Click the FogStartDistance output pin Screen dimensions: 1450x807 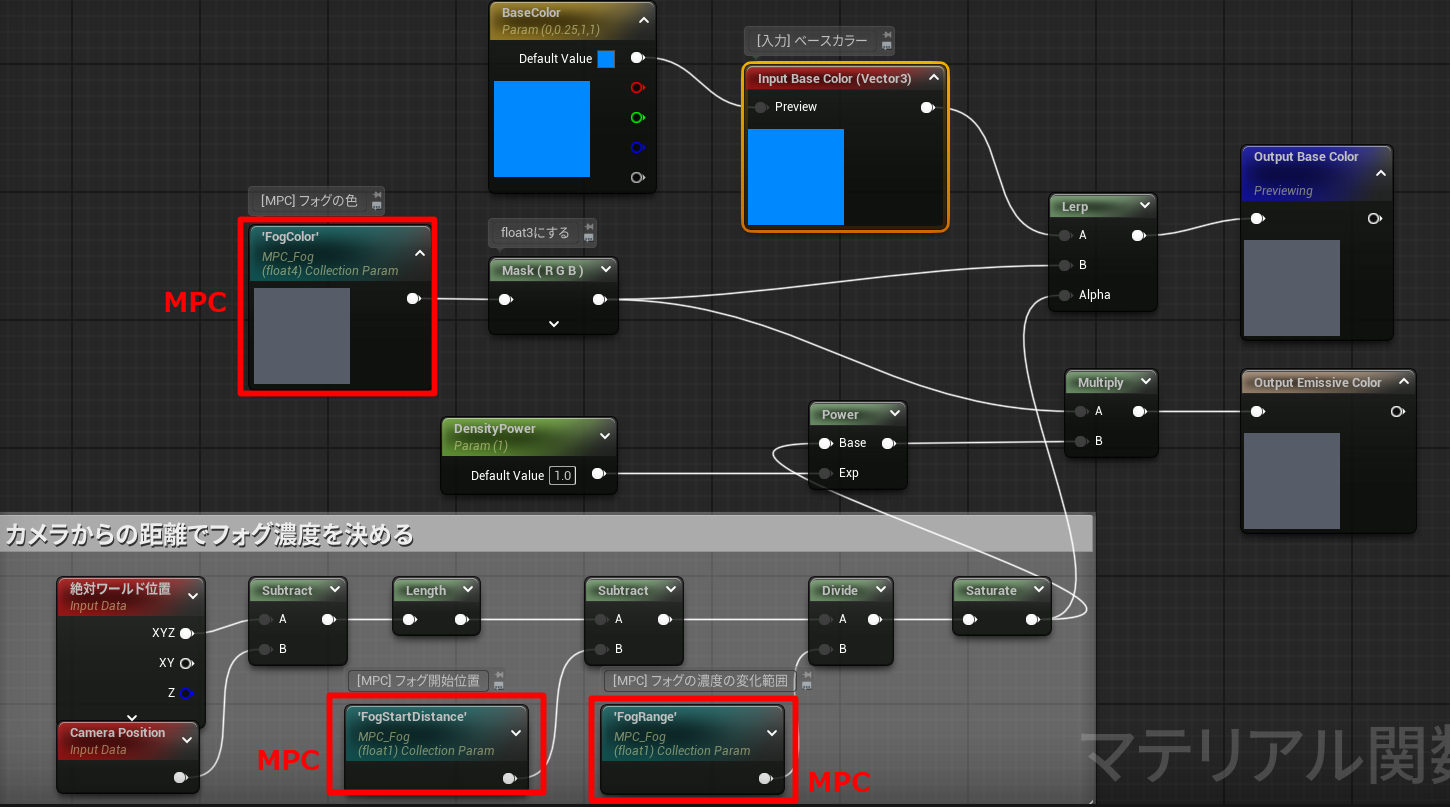coord(510,778)
